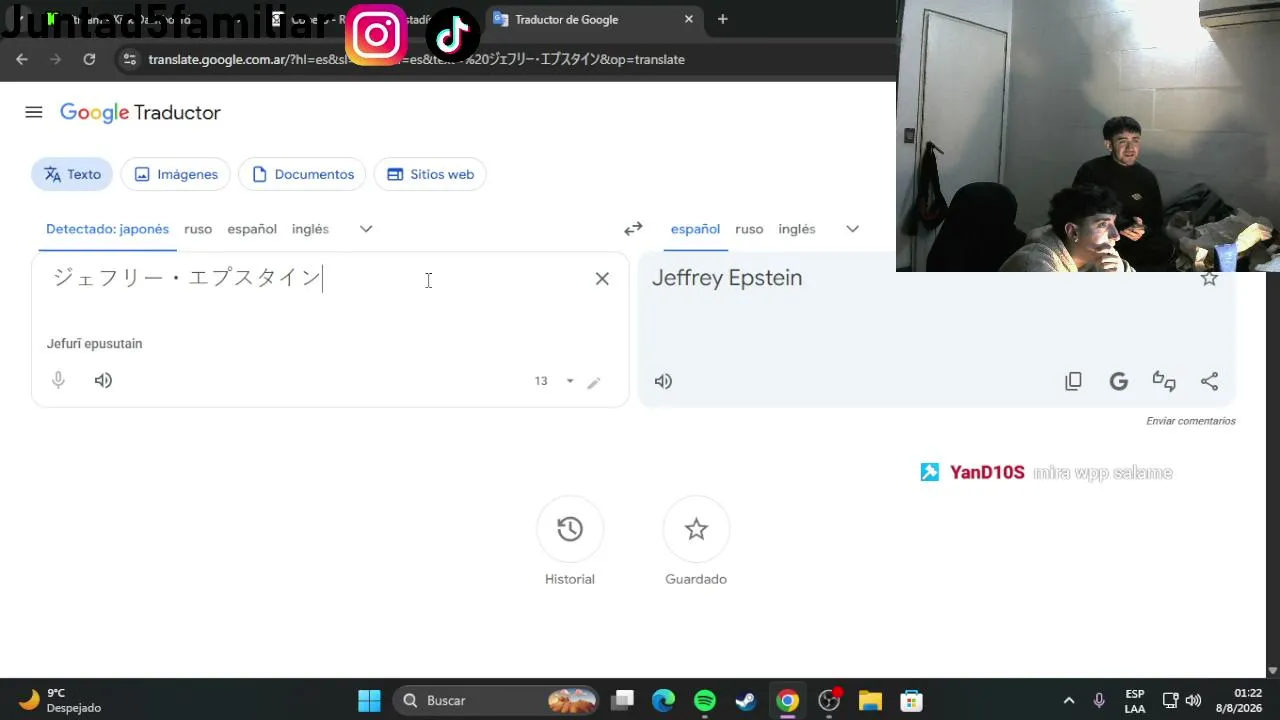Screen dimensions: 1280x720
Task: Select 'Detectado: japonés' source language tab
Action: coord(107,229)
